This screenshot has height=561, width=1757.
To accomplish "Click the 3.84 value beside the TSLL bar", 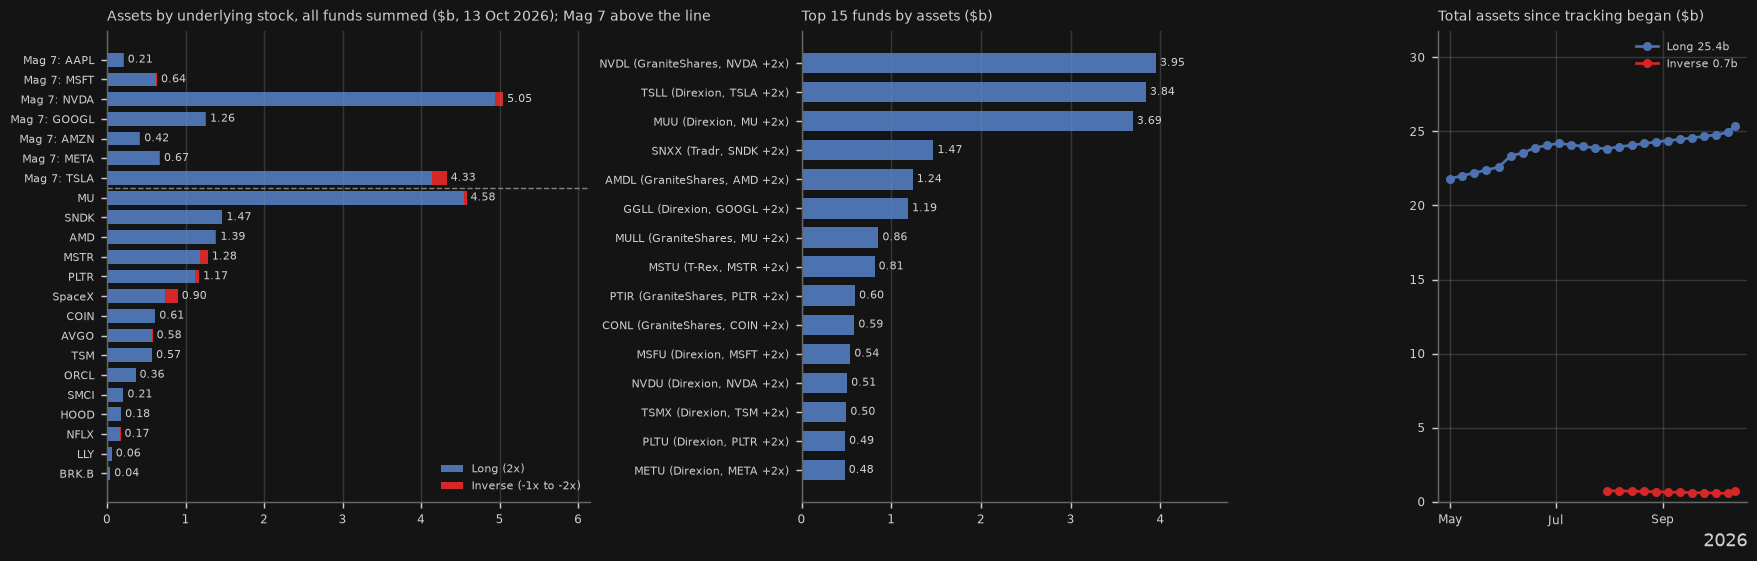I will point(1162,92).
